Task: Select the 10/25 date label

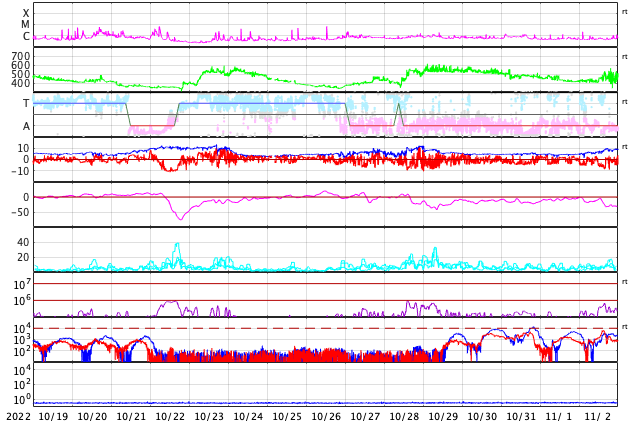Action: (x=287, y=417)
